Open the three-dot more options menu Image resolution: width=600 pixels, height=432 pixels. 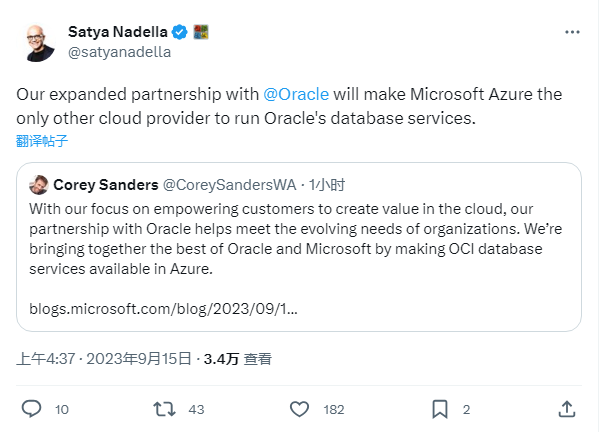572,32
